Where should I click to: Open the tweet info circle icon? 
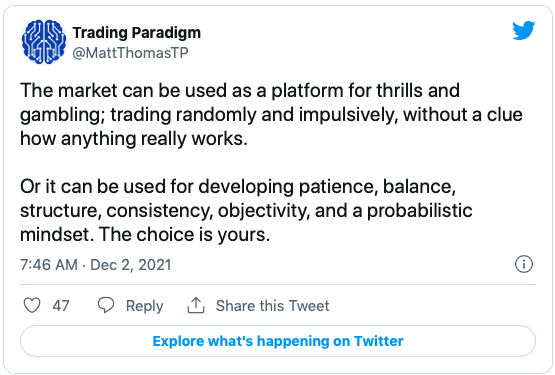(x=523, y=264)
